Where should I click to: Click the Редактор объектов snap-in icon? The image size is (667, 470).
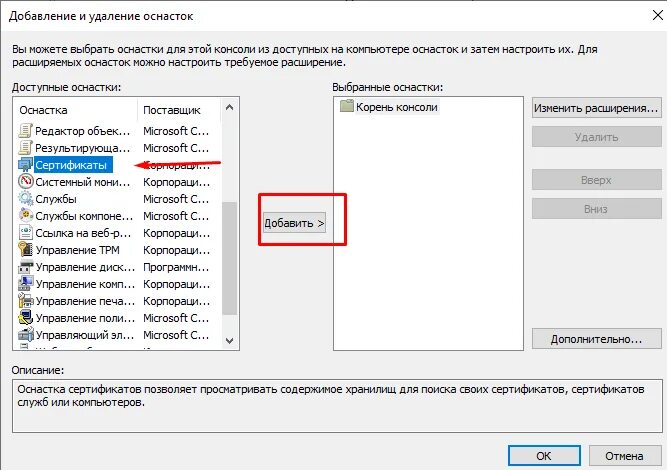[26, 131]
